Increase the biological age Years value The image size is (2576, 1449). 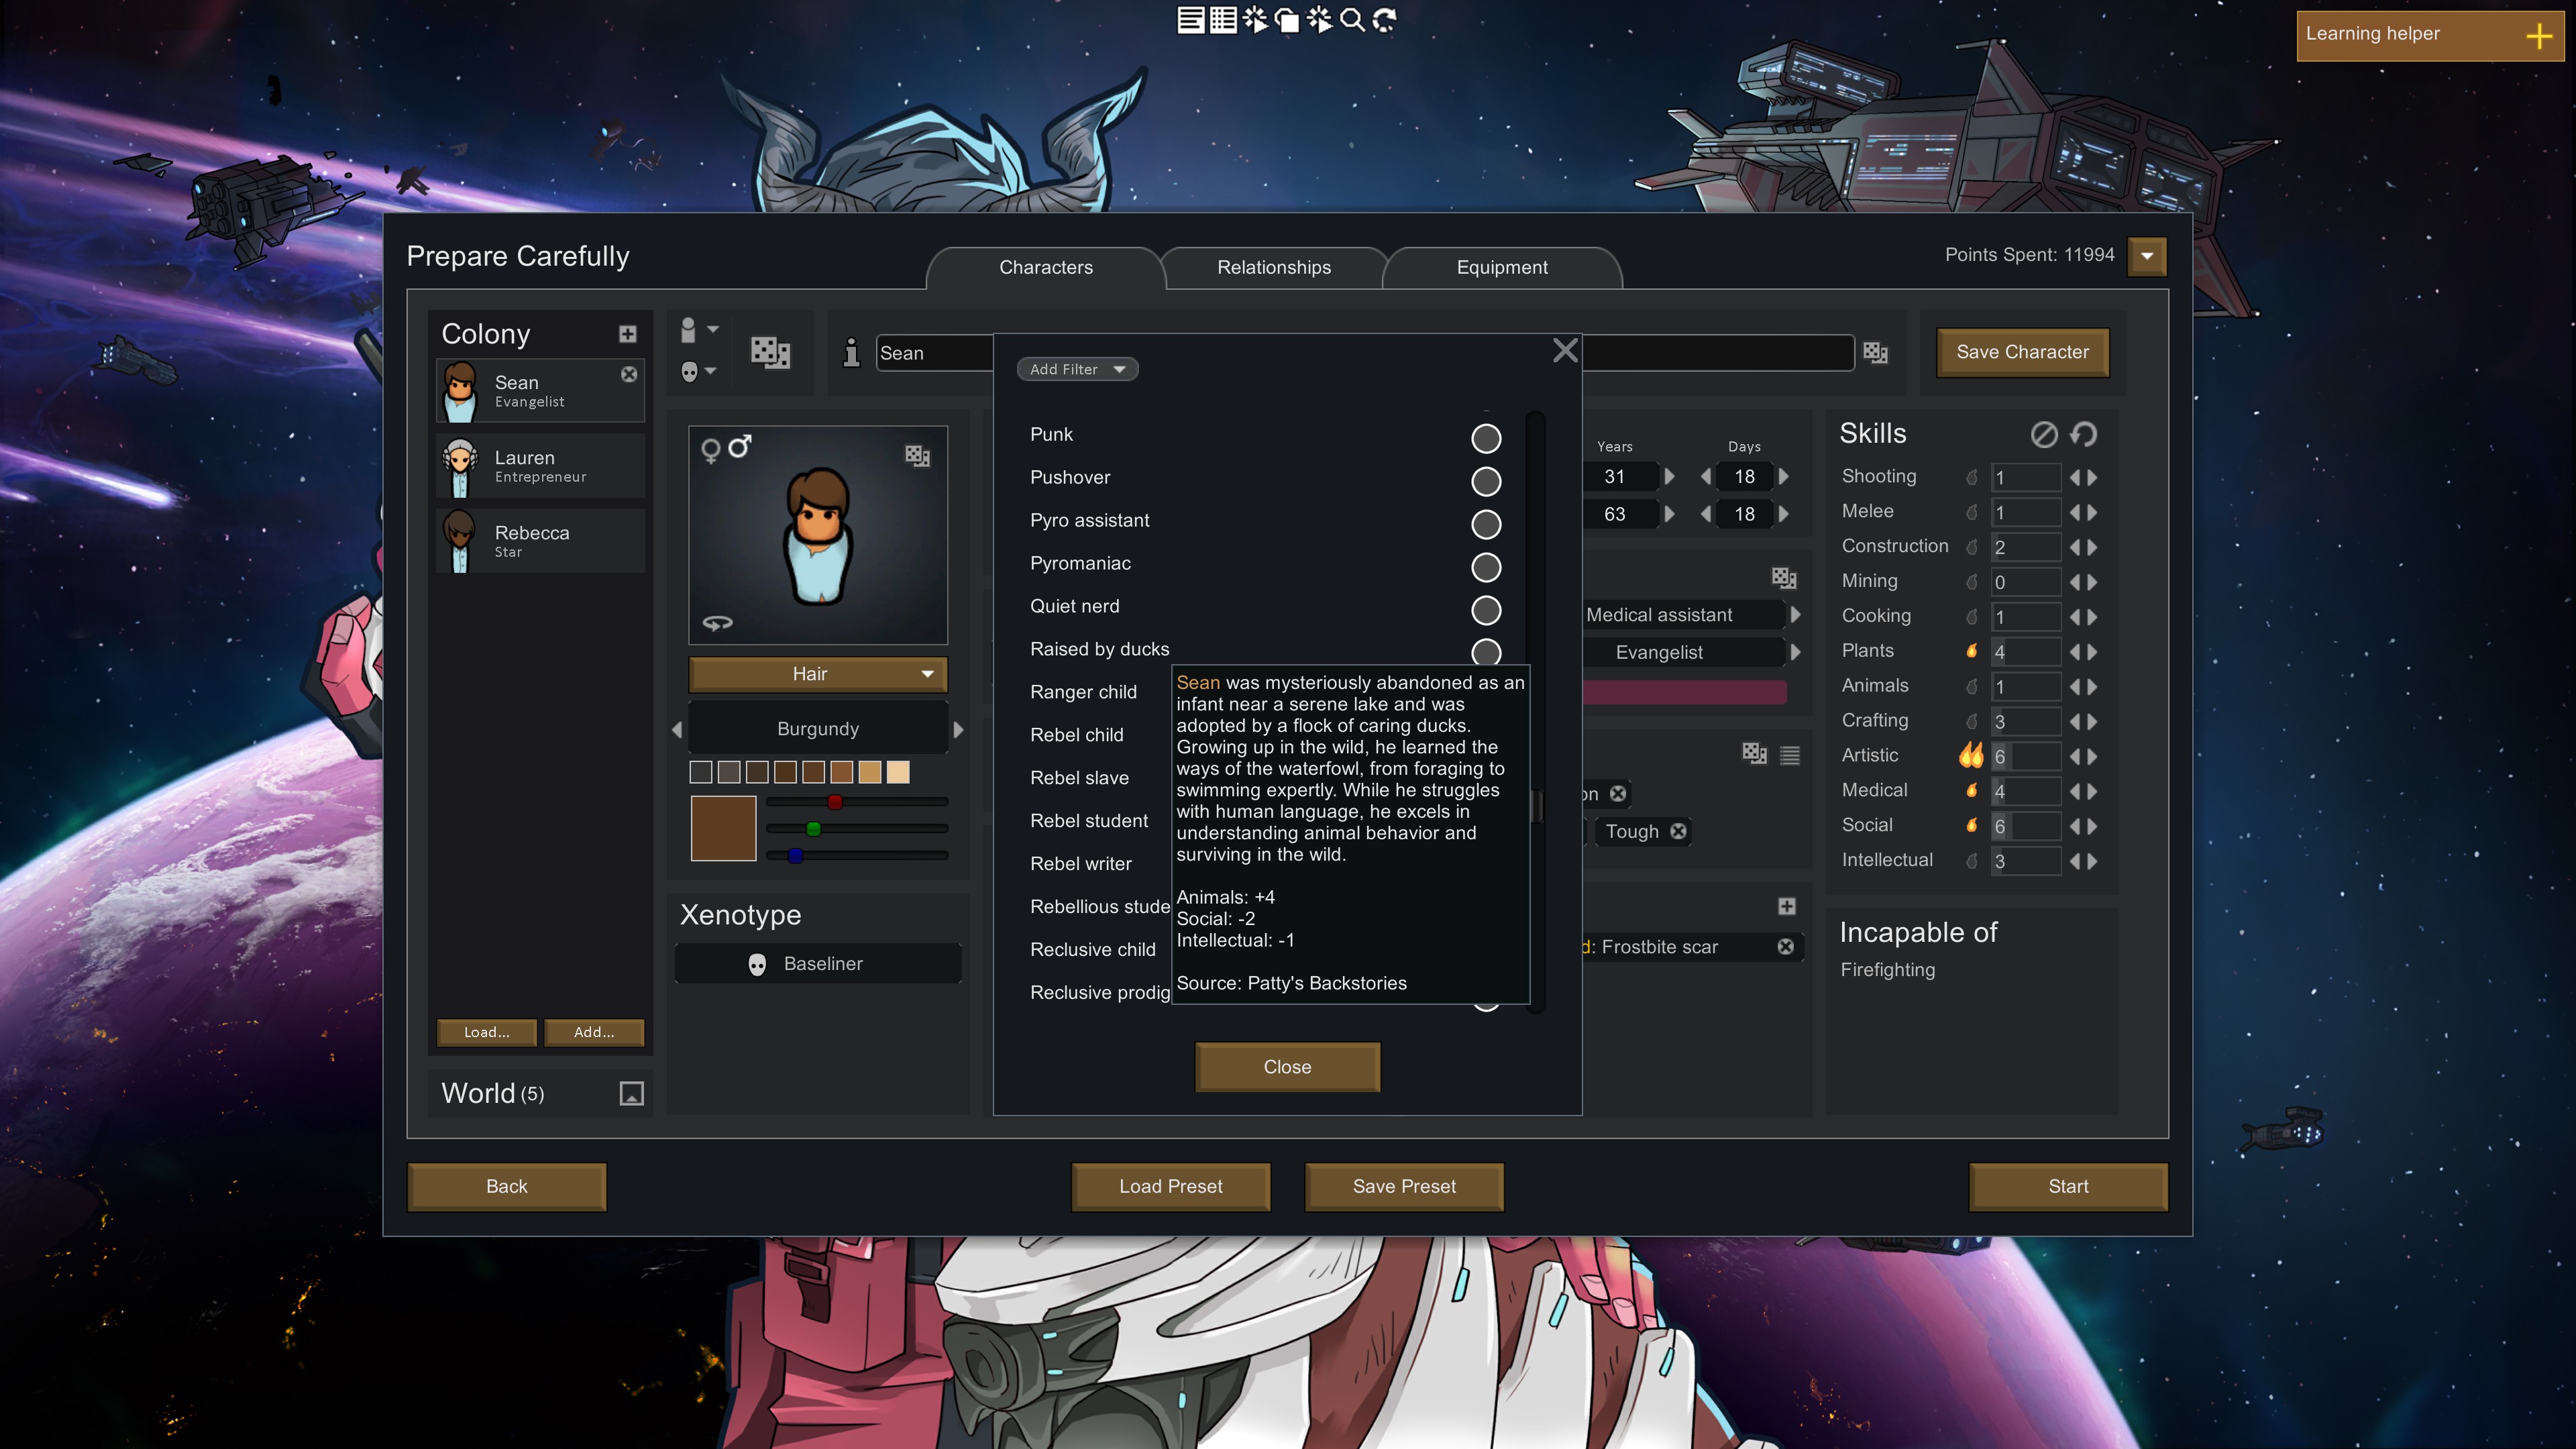[x=1669, y=477]
